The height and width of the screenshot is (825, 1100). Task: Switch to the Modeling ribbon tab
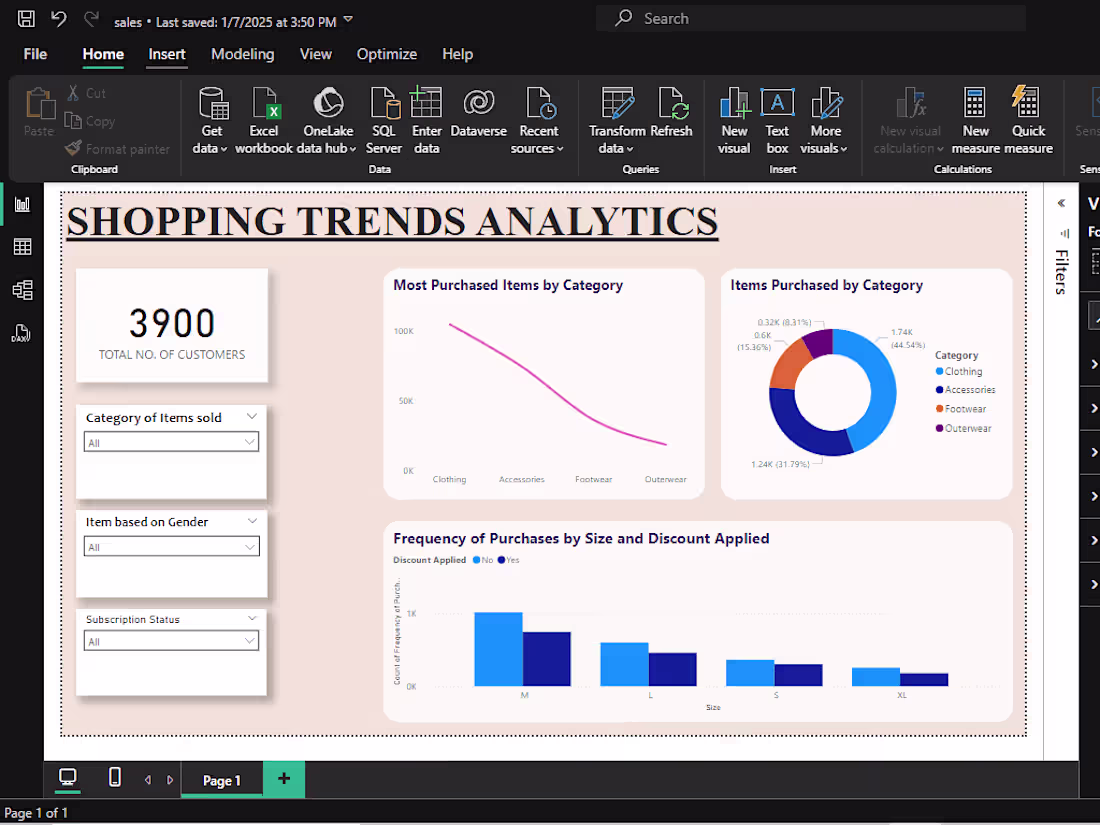pyautogui.click(x=243, y=54)
